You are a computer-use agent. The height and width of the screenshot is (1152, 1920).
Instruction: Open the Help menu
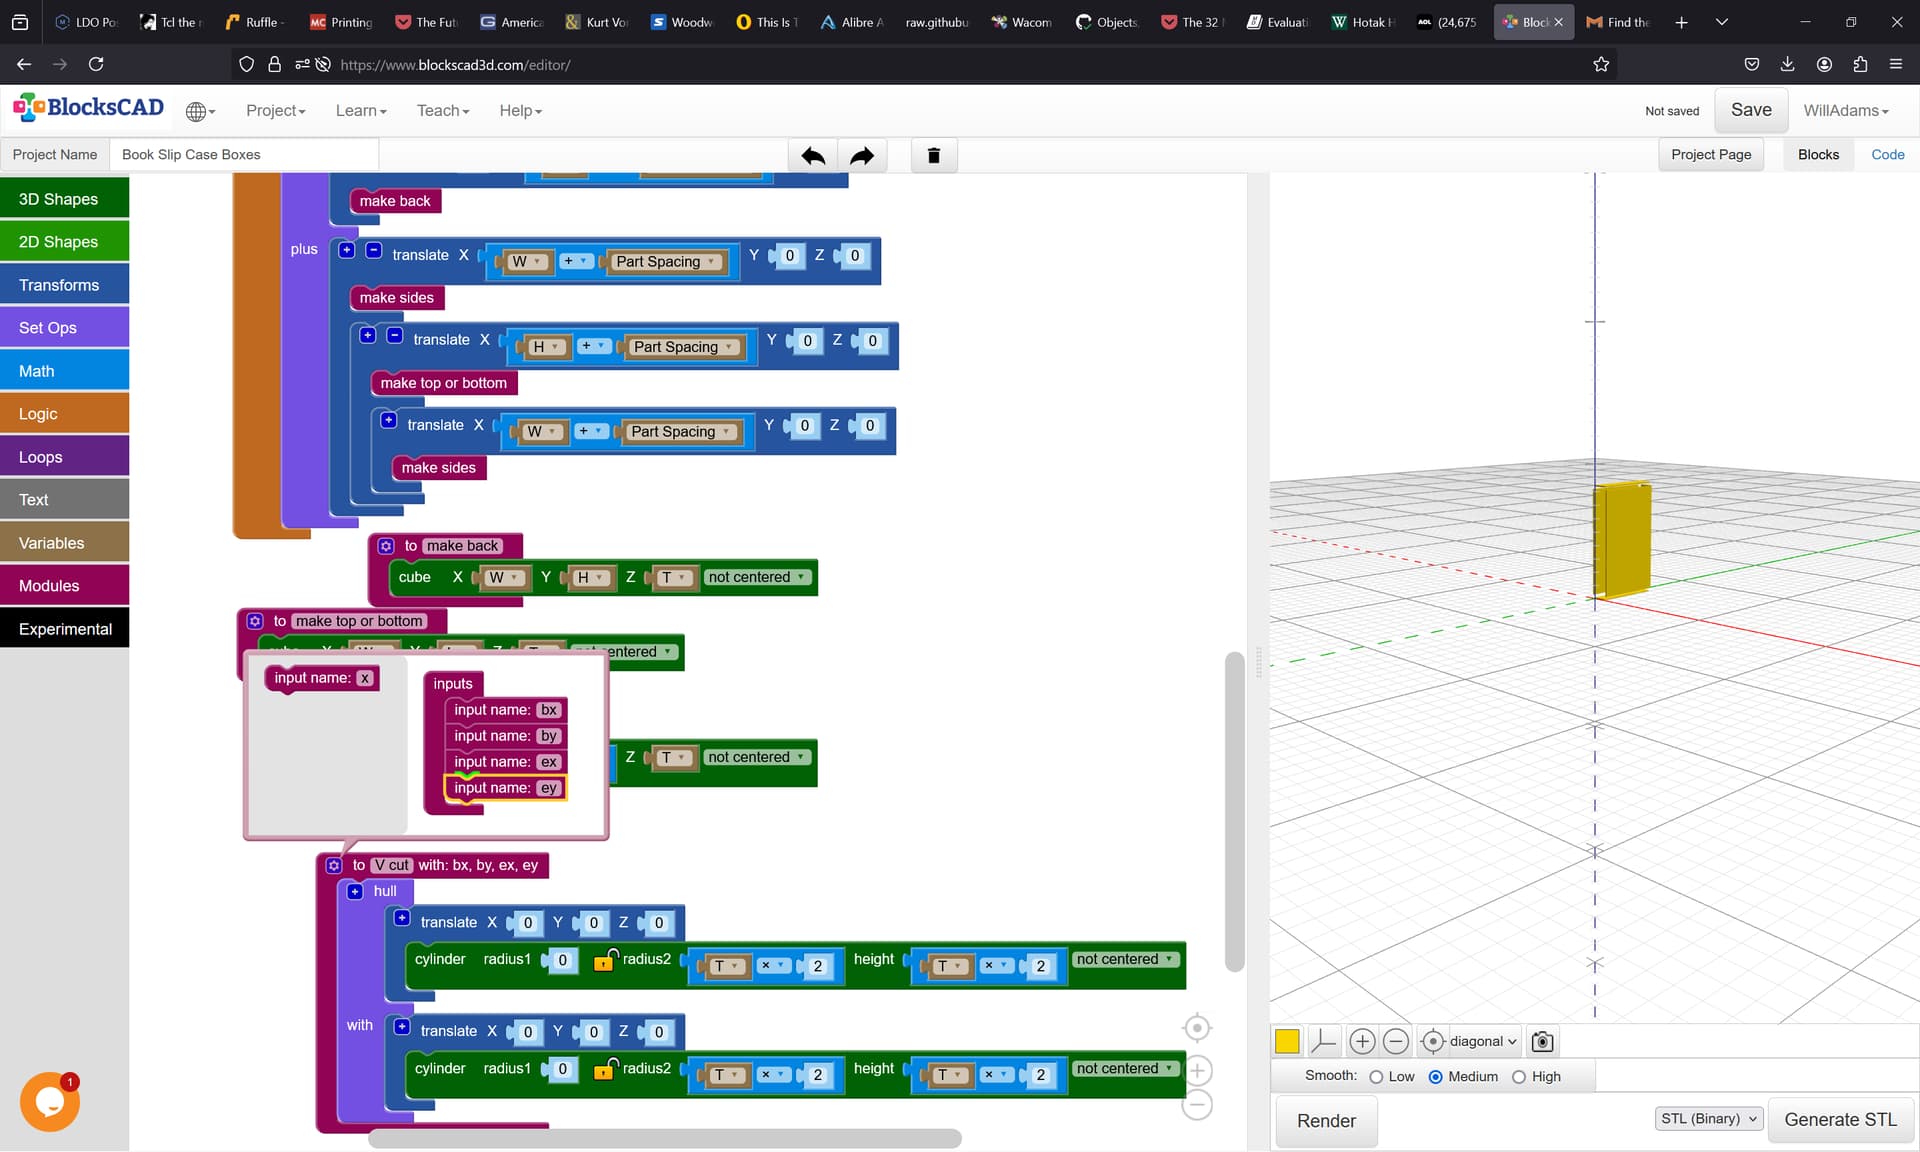pyautogui.click(x=520, y=111)
